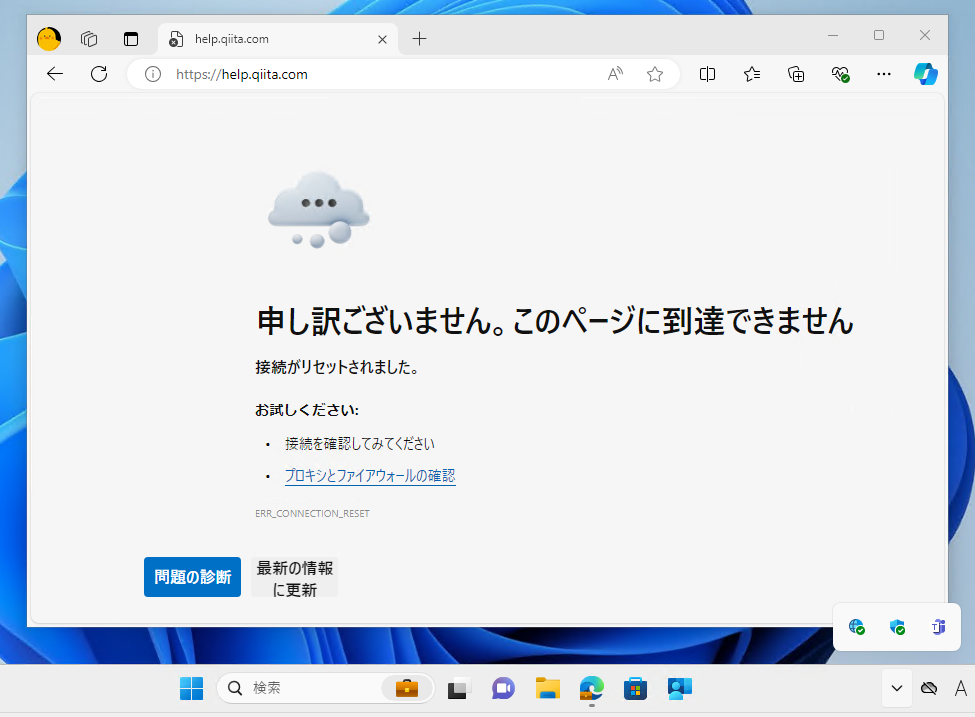Click the cloud sync off tray icon
Viewport: 975px width, 717px height.
point(929,688)
